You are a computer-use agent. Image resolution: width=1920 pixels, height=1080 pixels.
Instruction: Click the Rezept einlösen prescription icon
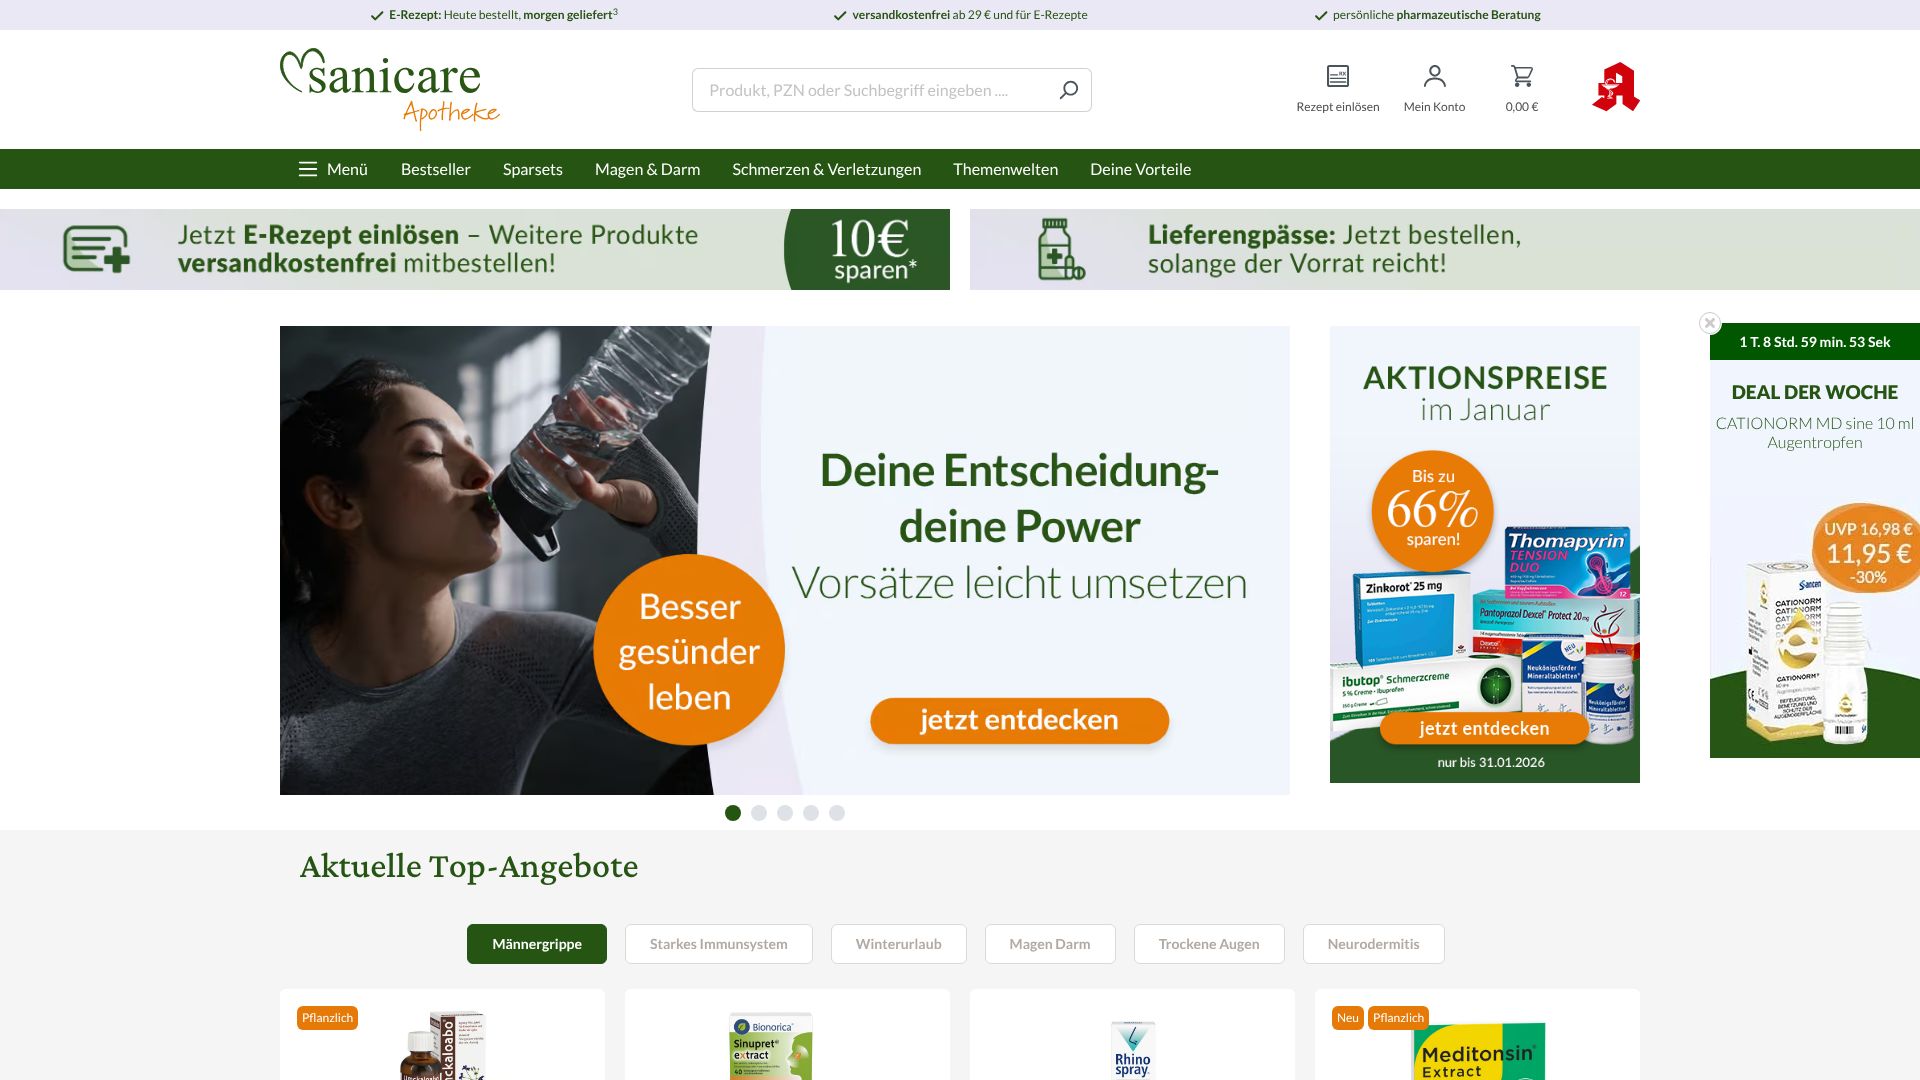click(1337, 74)
